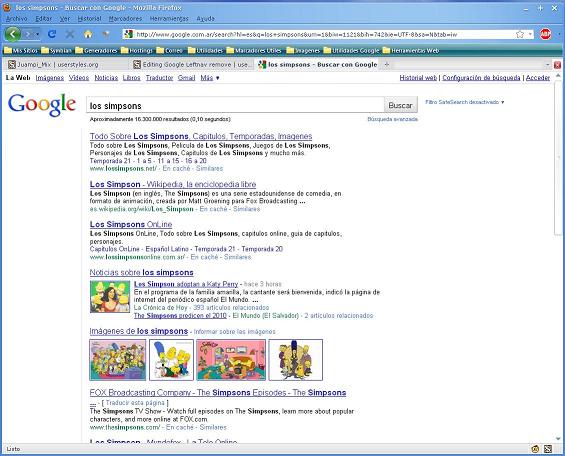The height and width of the screenshot is (456, 565).
Task: Open the Symbian bookmarks folder
Action: 57,50
